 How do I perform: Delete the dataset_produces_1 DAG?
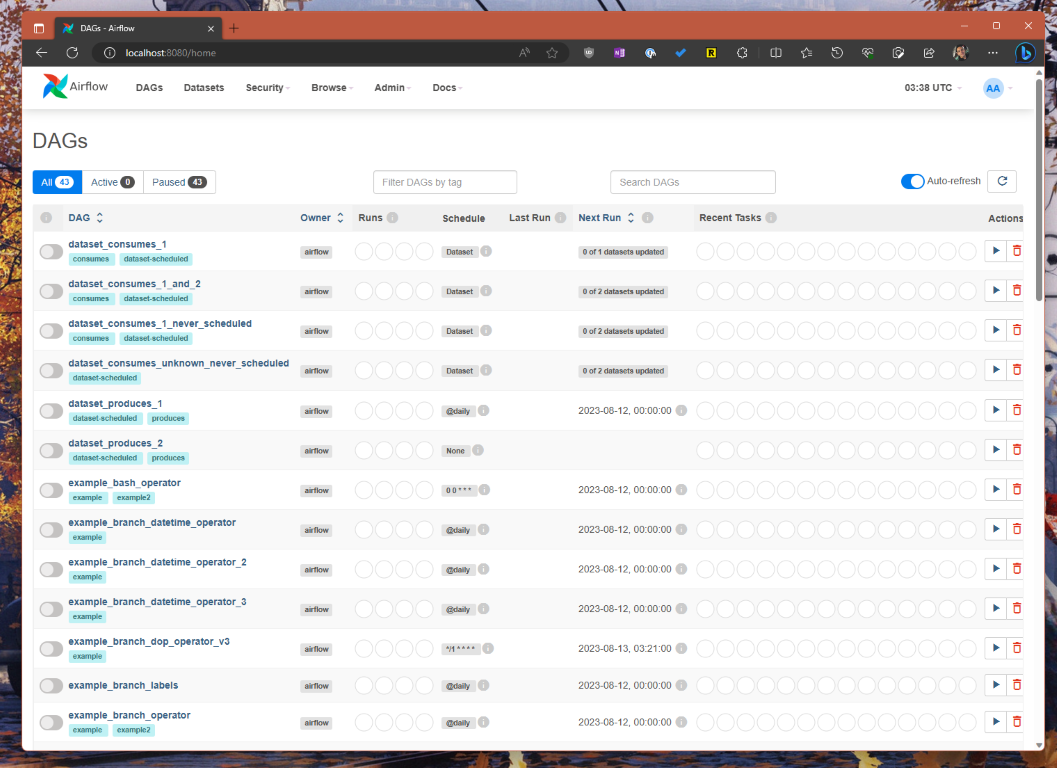click(1017, 410)
